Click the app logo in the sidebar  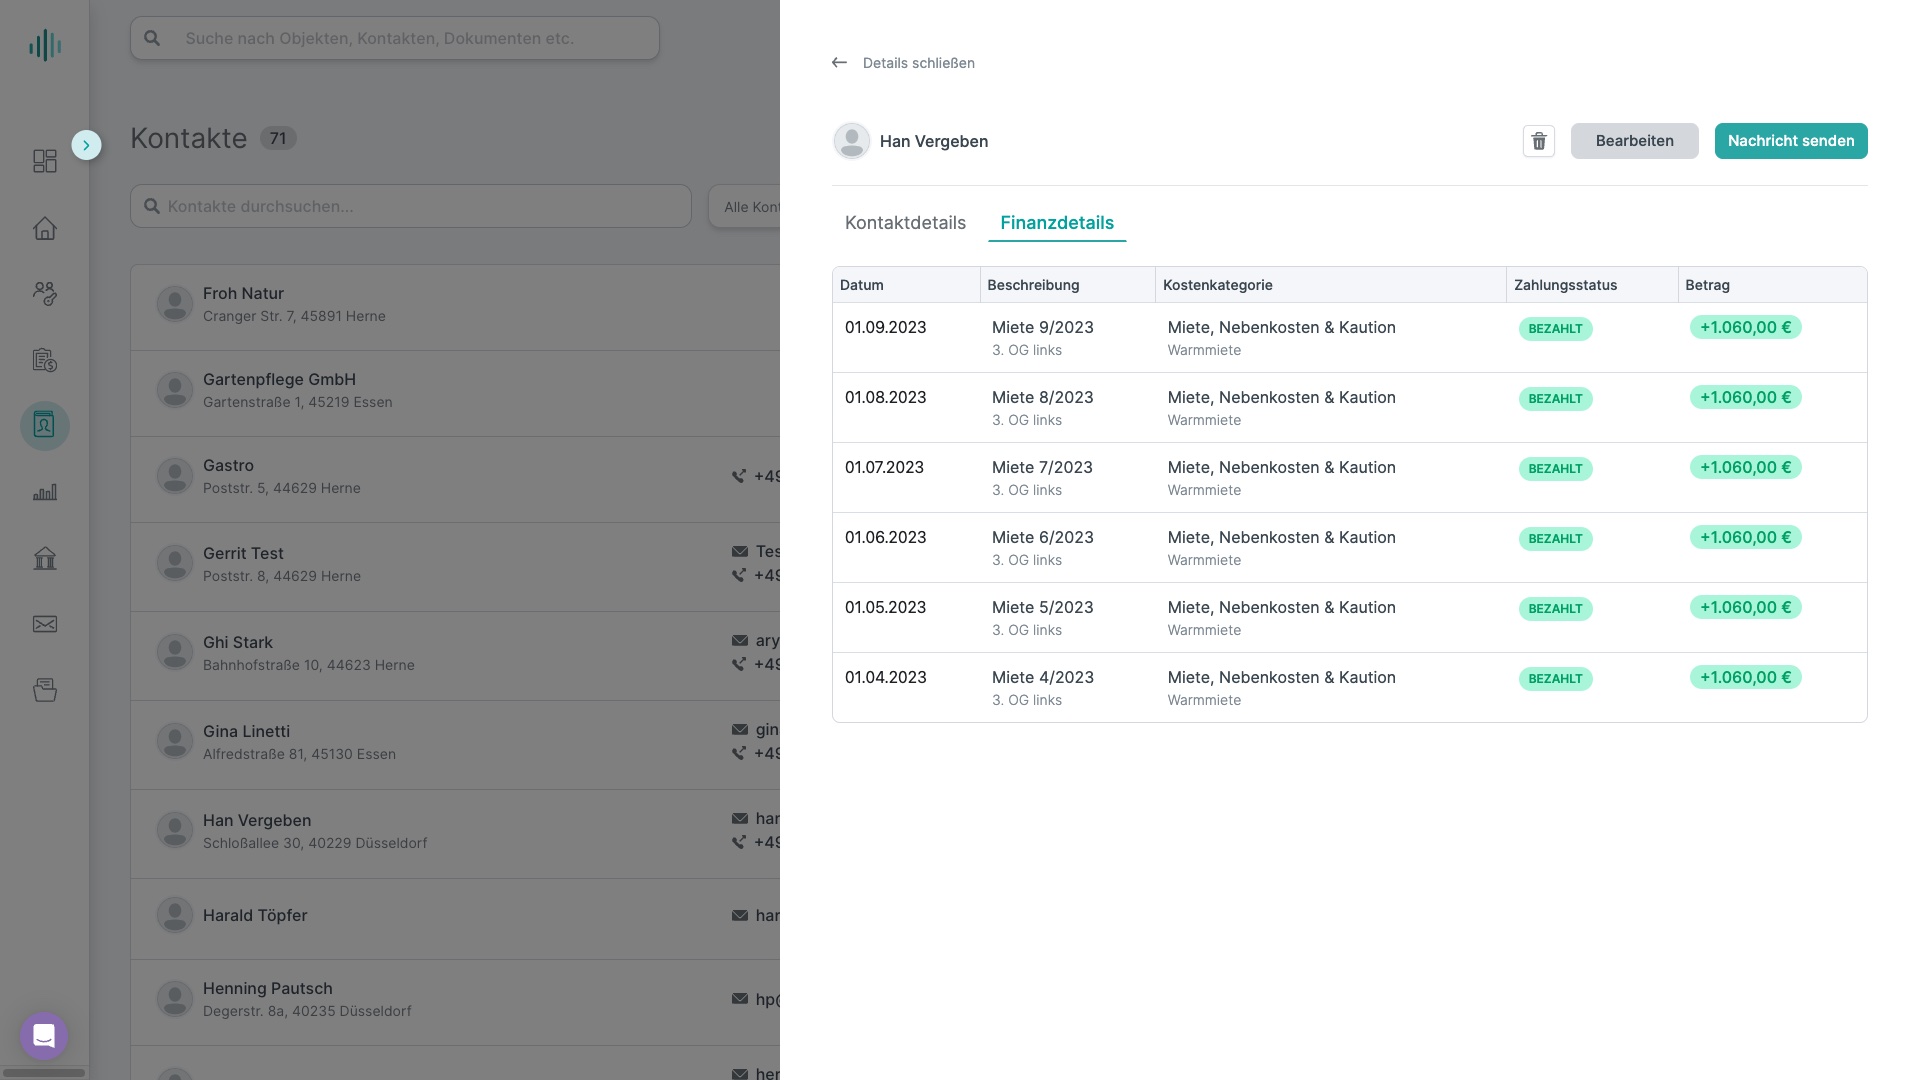[45, 45]
